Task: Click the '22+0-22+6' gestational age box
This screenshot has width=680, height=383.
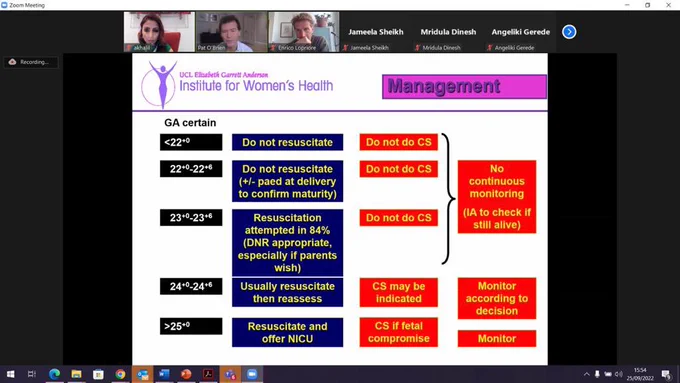Action: (191, 169)
